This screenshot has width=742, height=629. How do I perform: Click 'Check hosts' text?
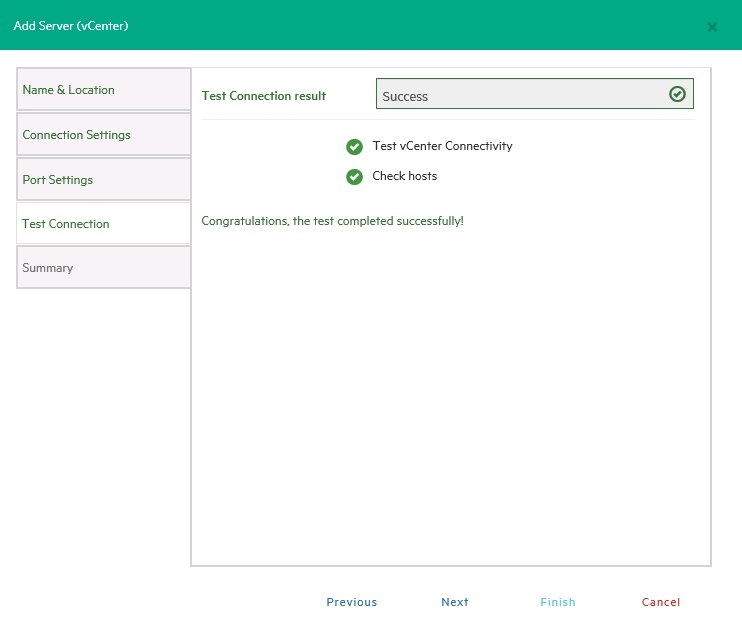[405, 176]
